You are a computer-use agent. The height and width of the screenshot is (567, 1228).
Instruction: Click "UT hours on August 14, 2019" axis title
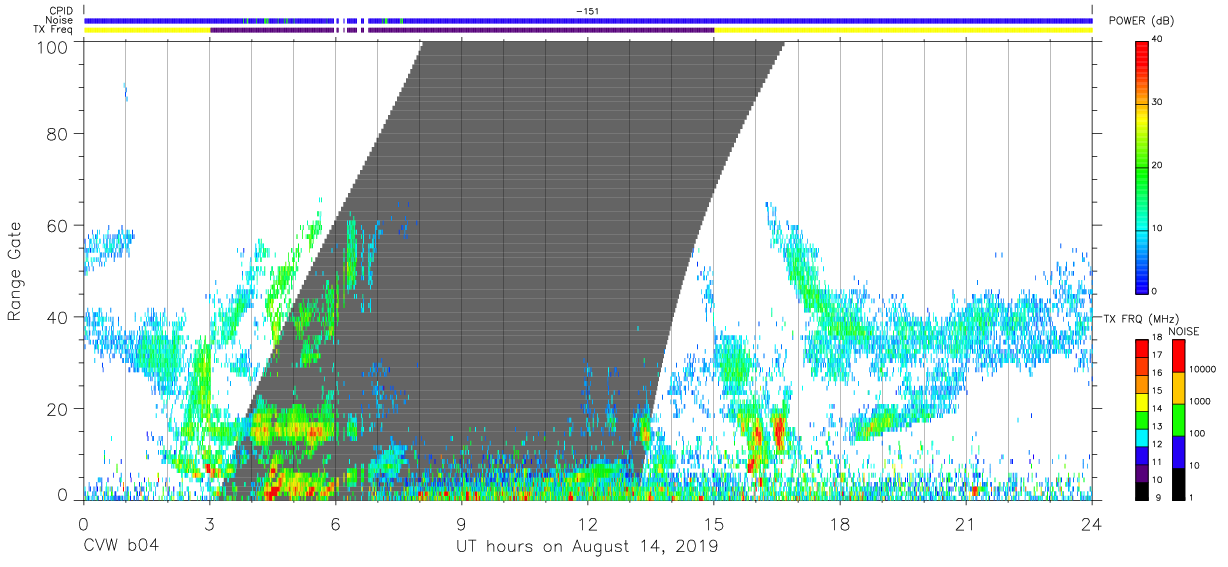click(x=586, y=547)
